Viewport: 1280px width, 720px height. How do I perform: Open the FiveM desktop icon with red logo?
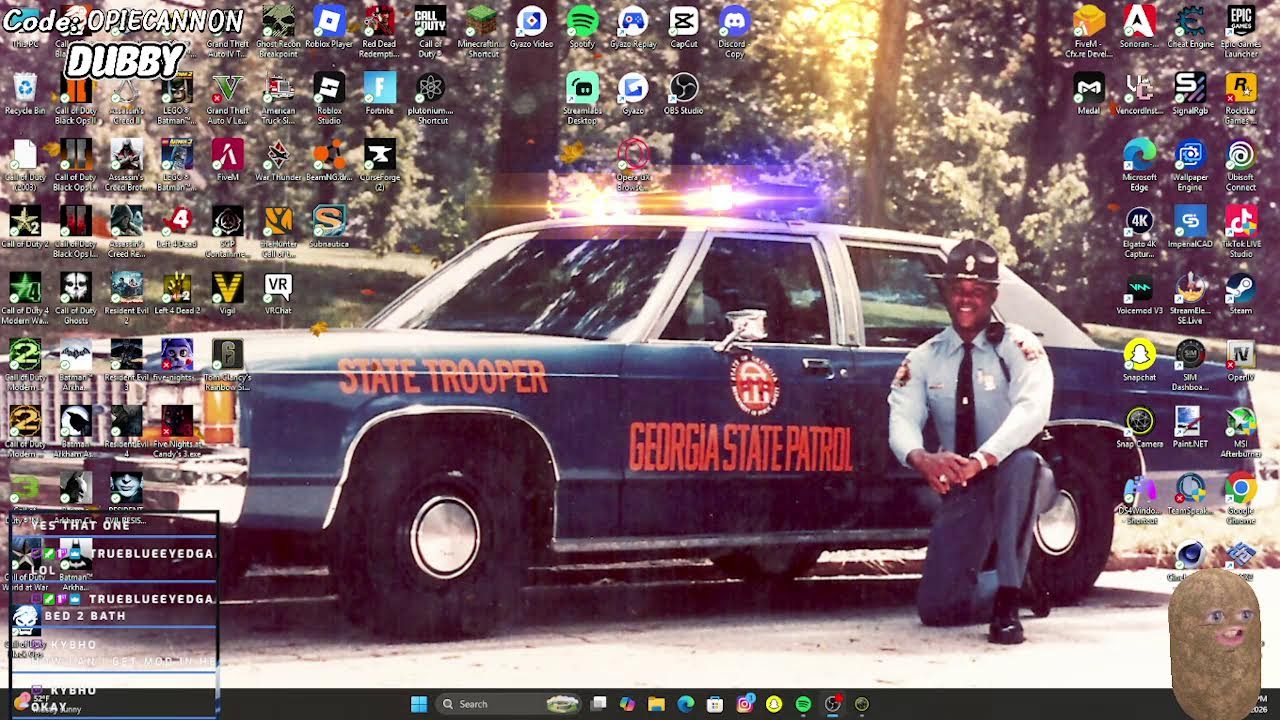pyautogui.click(x=228, y=160)
